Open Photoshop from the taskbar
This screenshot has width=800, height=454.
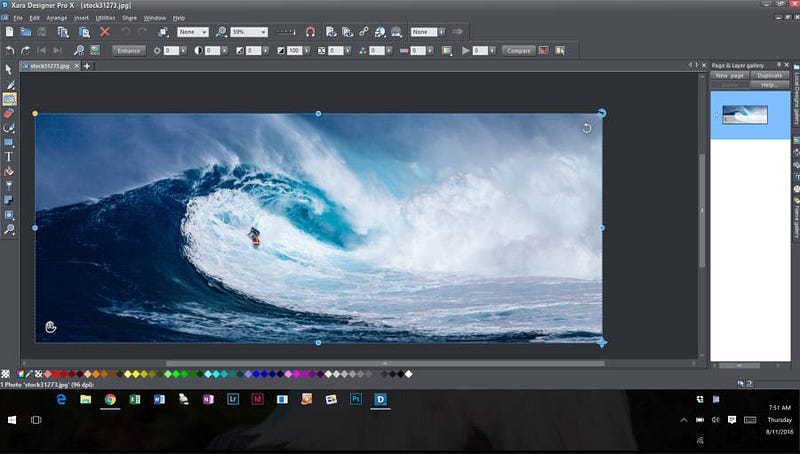[356, 399]
